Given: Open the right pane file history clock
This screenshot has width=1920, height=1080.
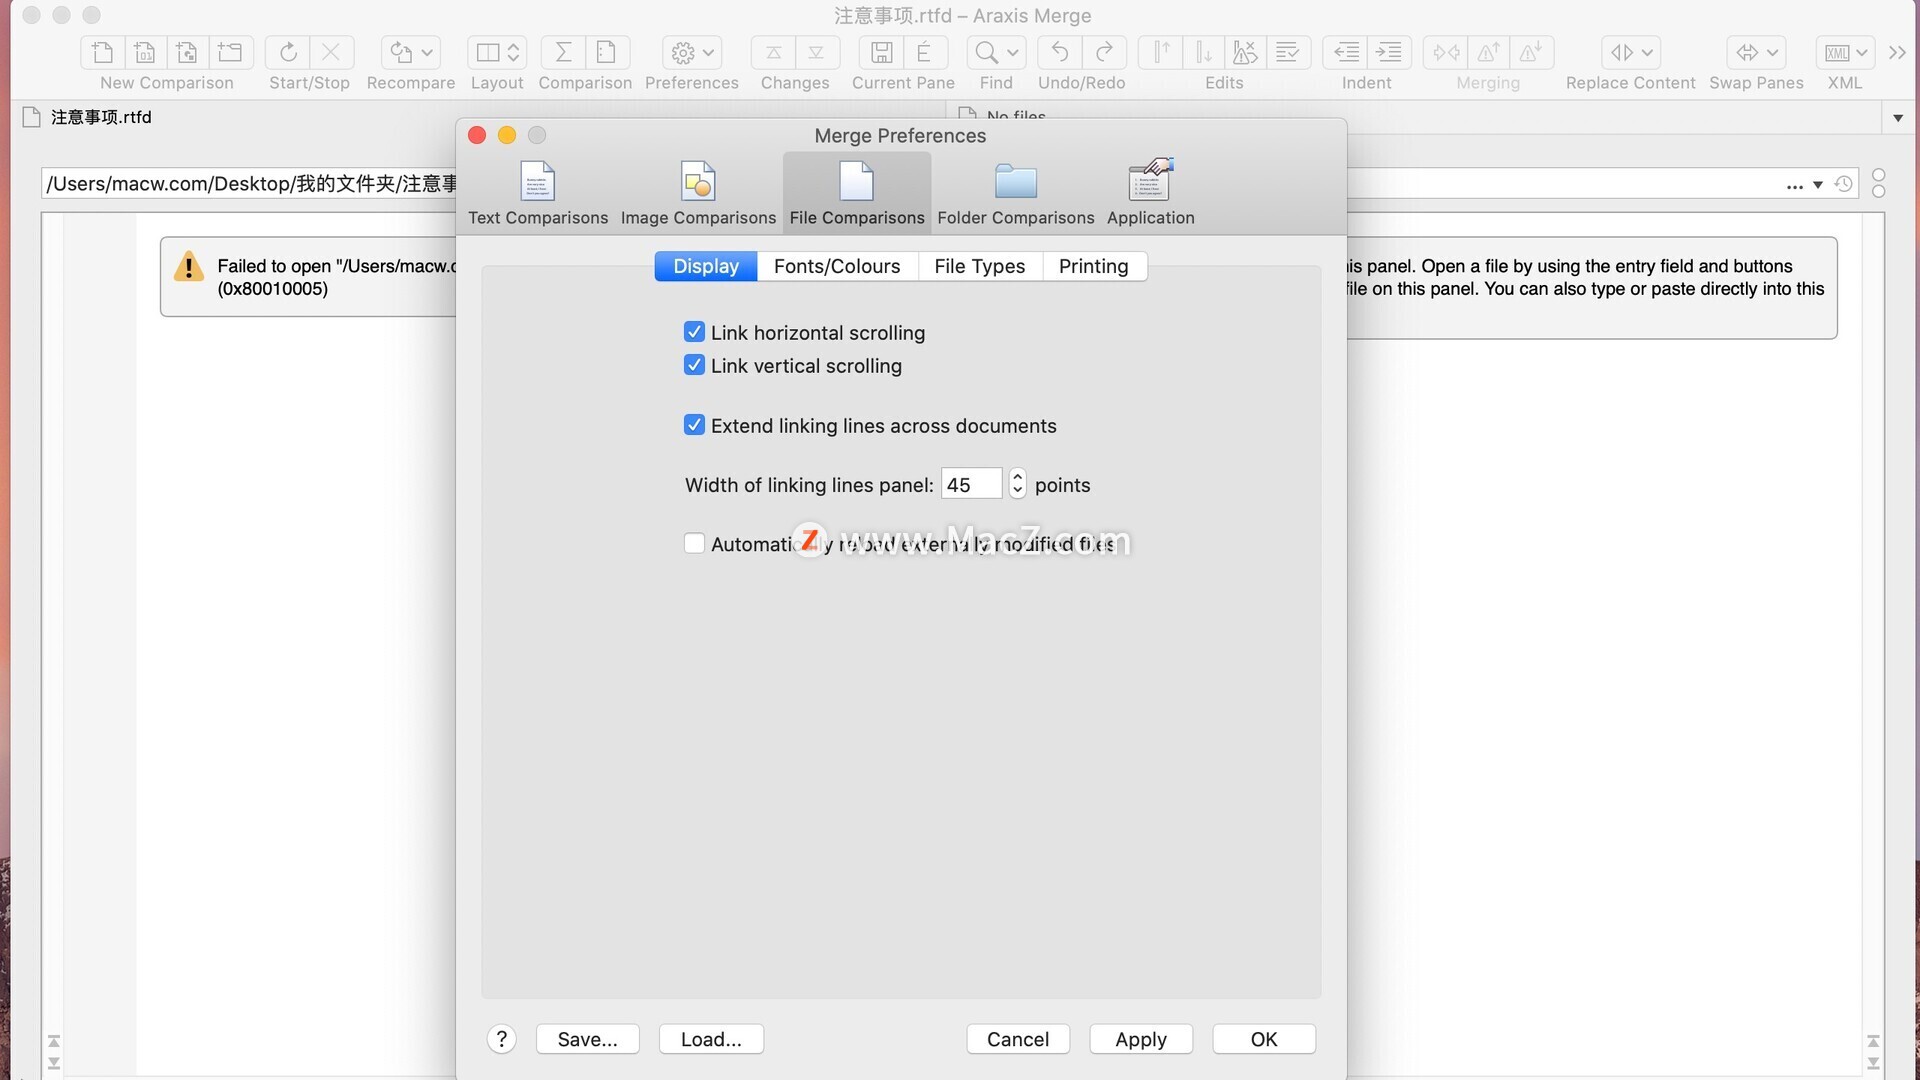Looking at the screenshot, I should (1844, 184).
